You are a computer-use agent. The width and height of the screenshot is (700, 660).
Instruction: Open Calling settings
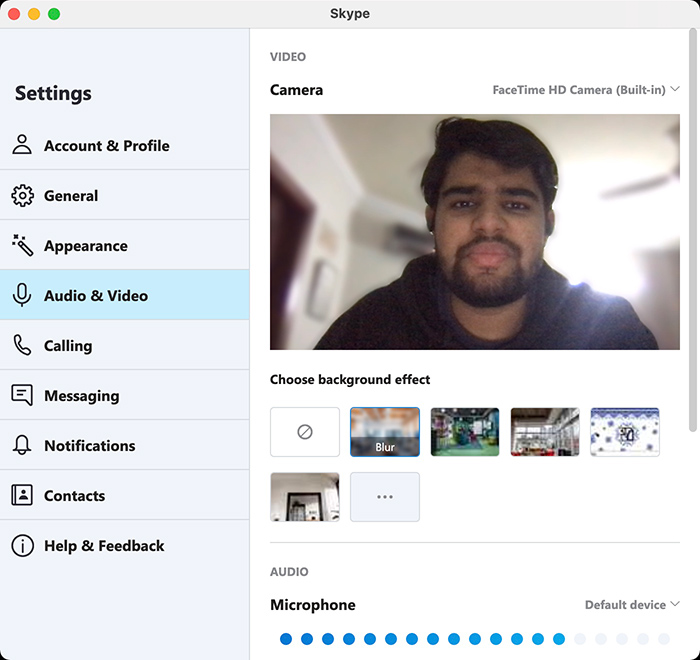pyautogui.click(x=125, y=345)
